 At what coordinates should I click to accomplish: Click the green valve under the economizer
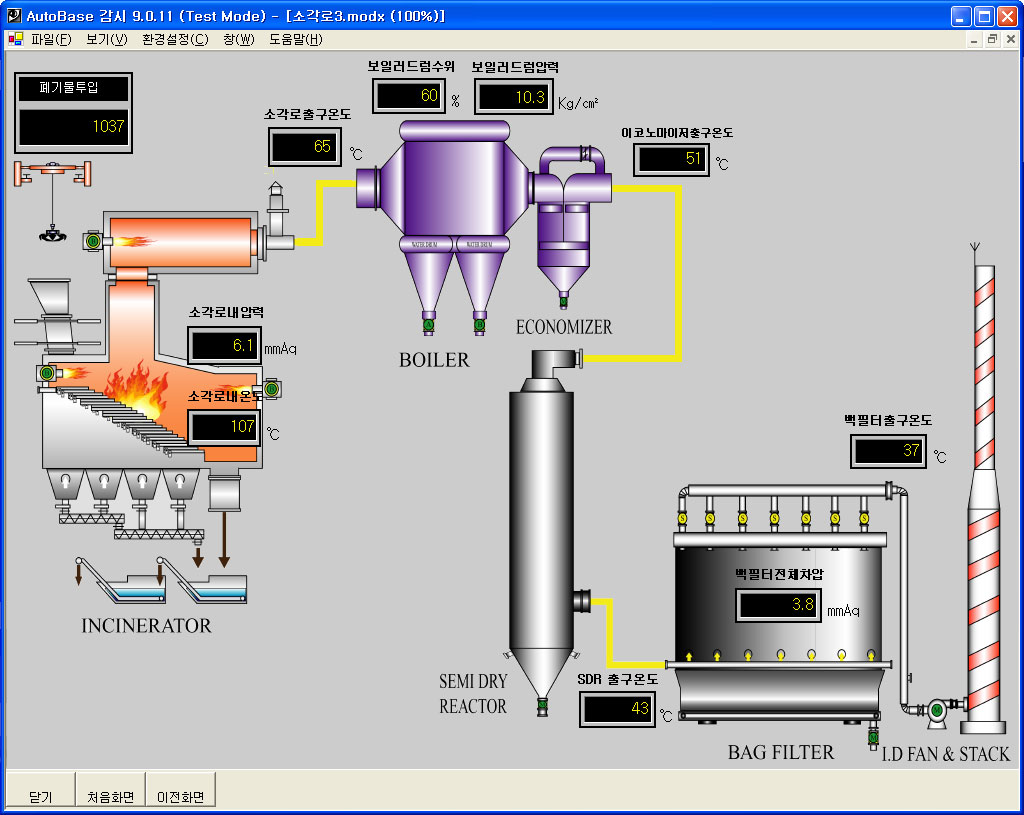(x=563, y=302)
